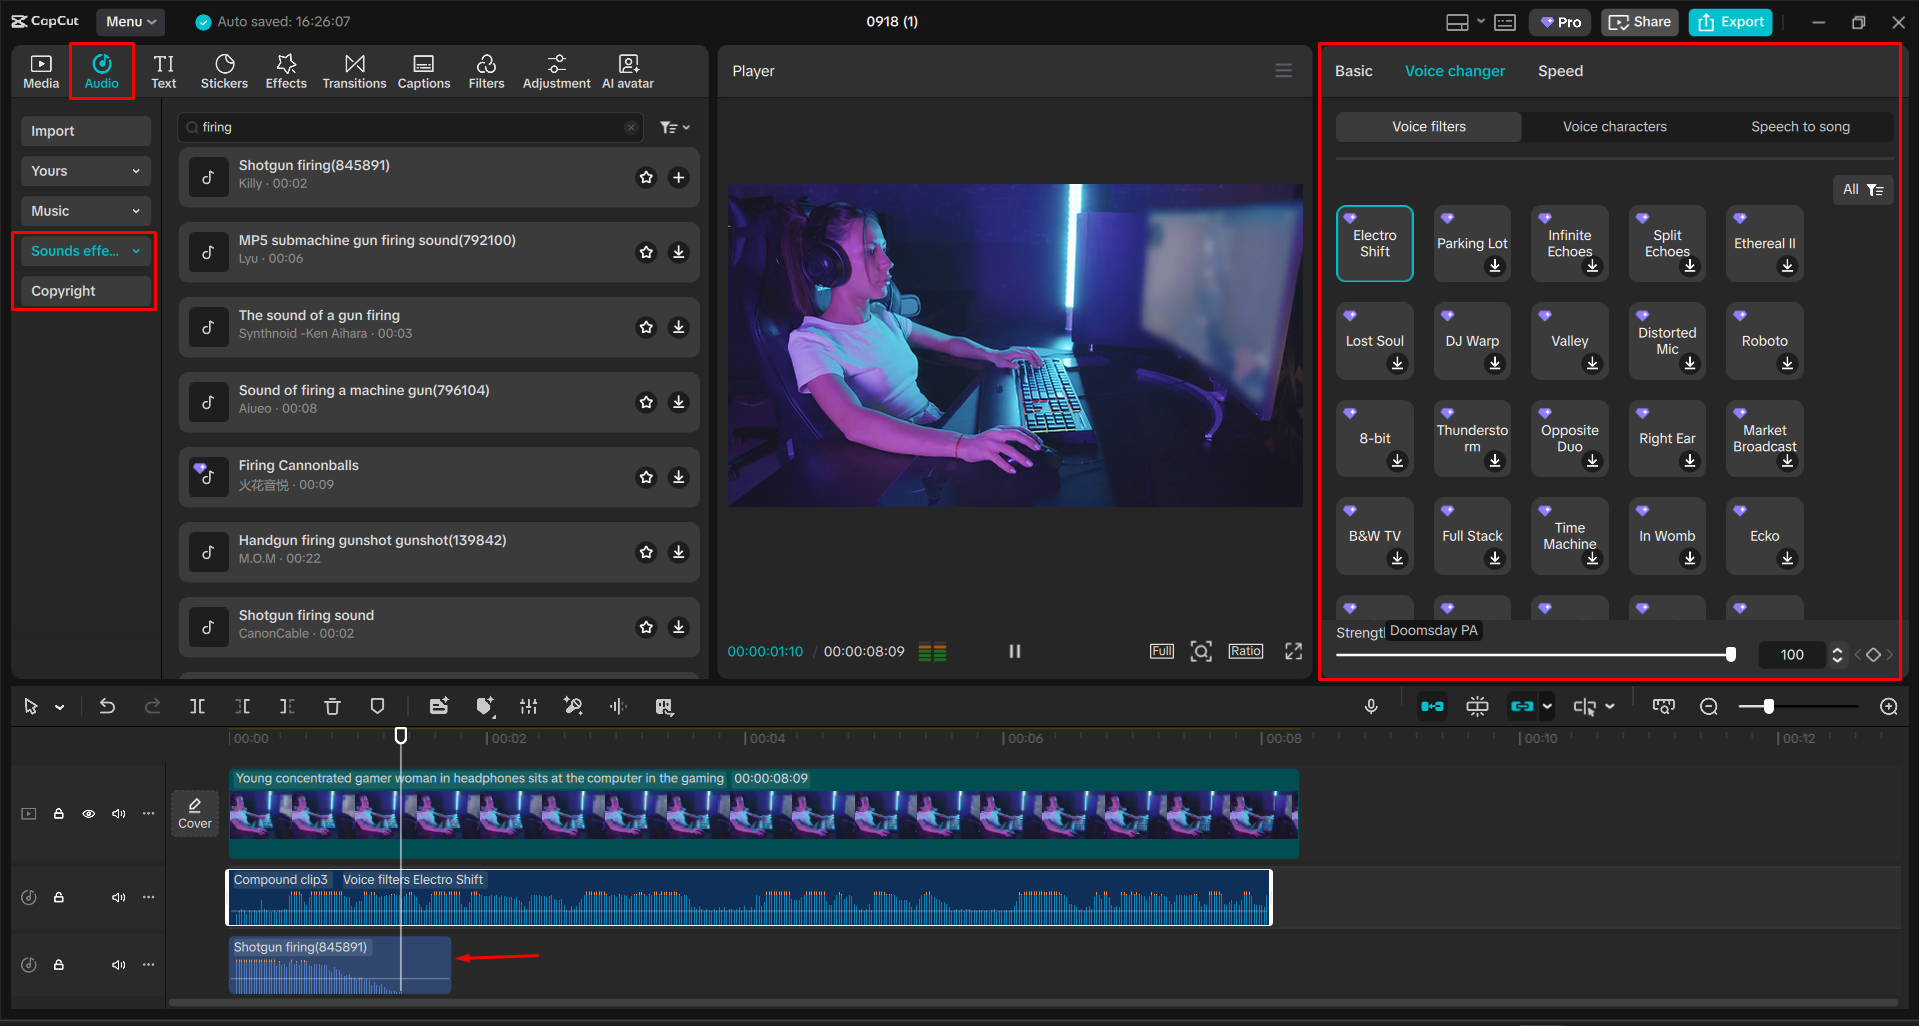Screen dimensions: 1919x1026
Task: Split the clip at the playhead
Action: click(x=197, y=706)
